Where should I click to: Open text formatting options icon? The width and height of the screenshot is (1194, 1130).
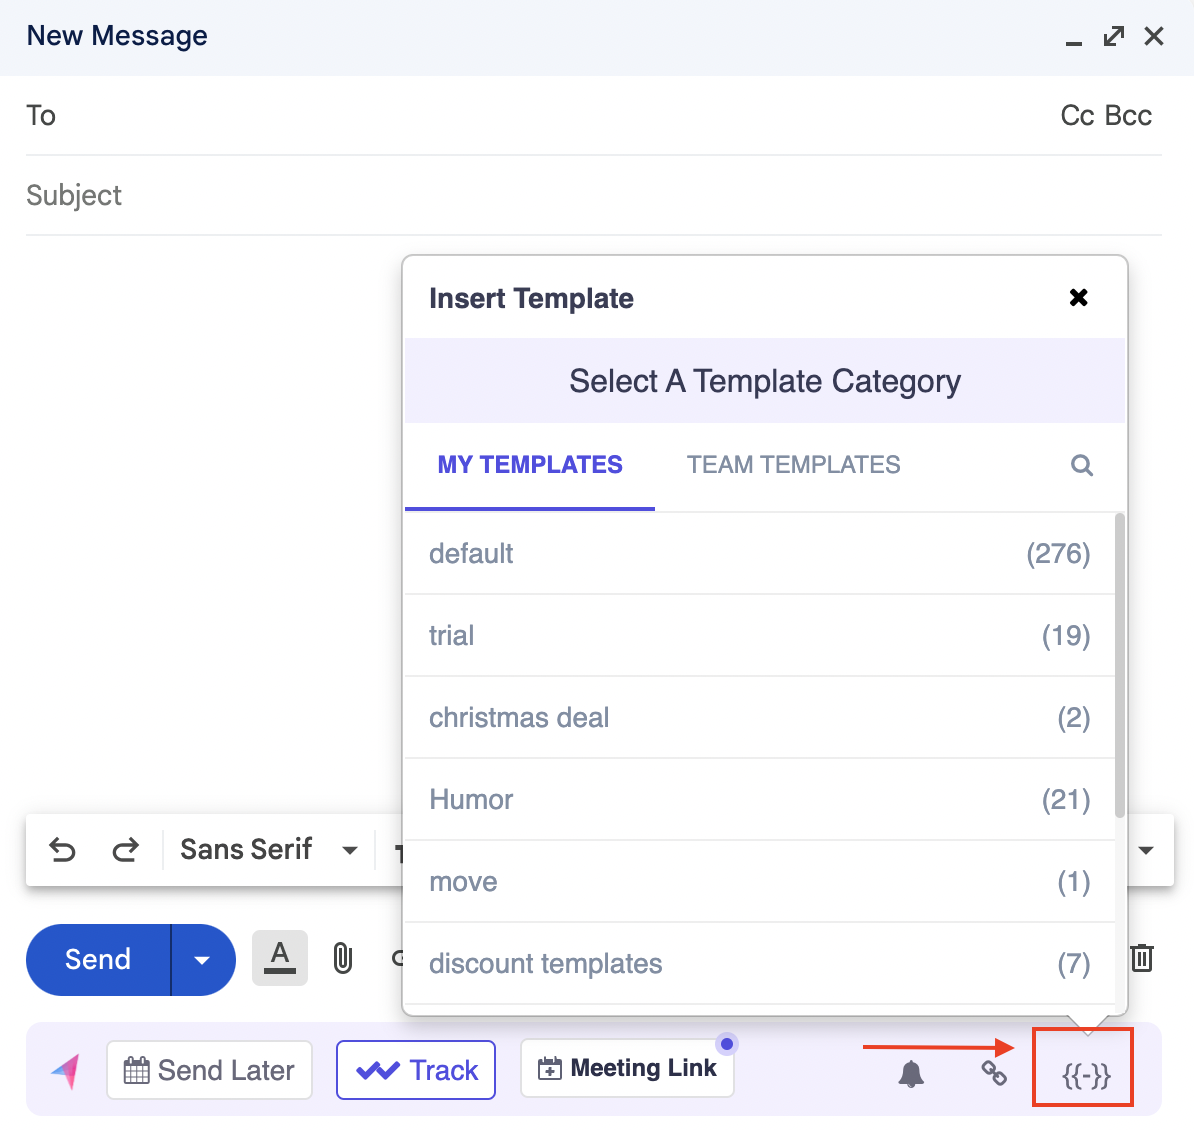pos(280,958)
